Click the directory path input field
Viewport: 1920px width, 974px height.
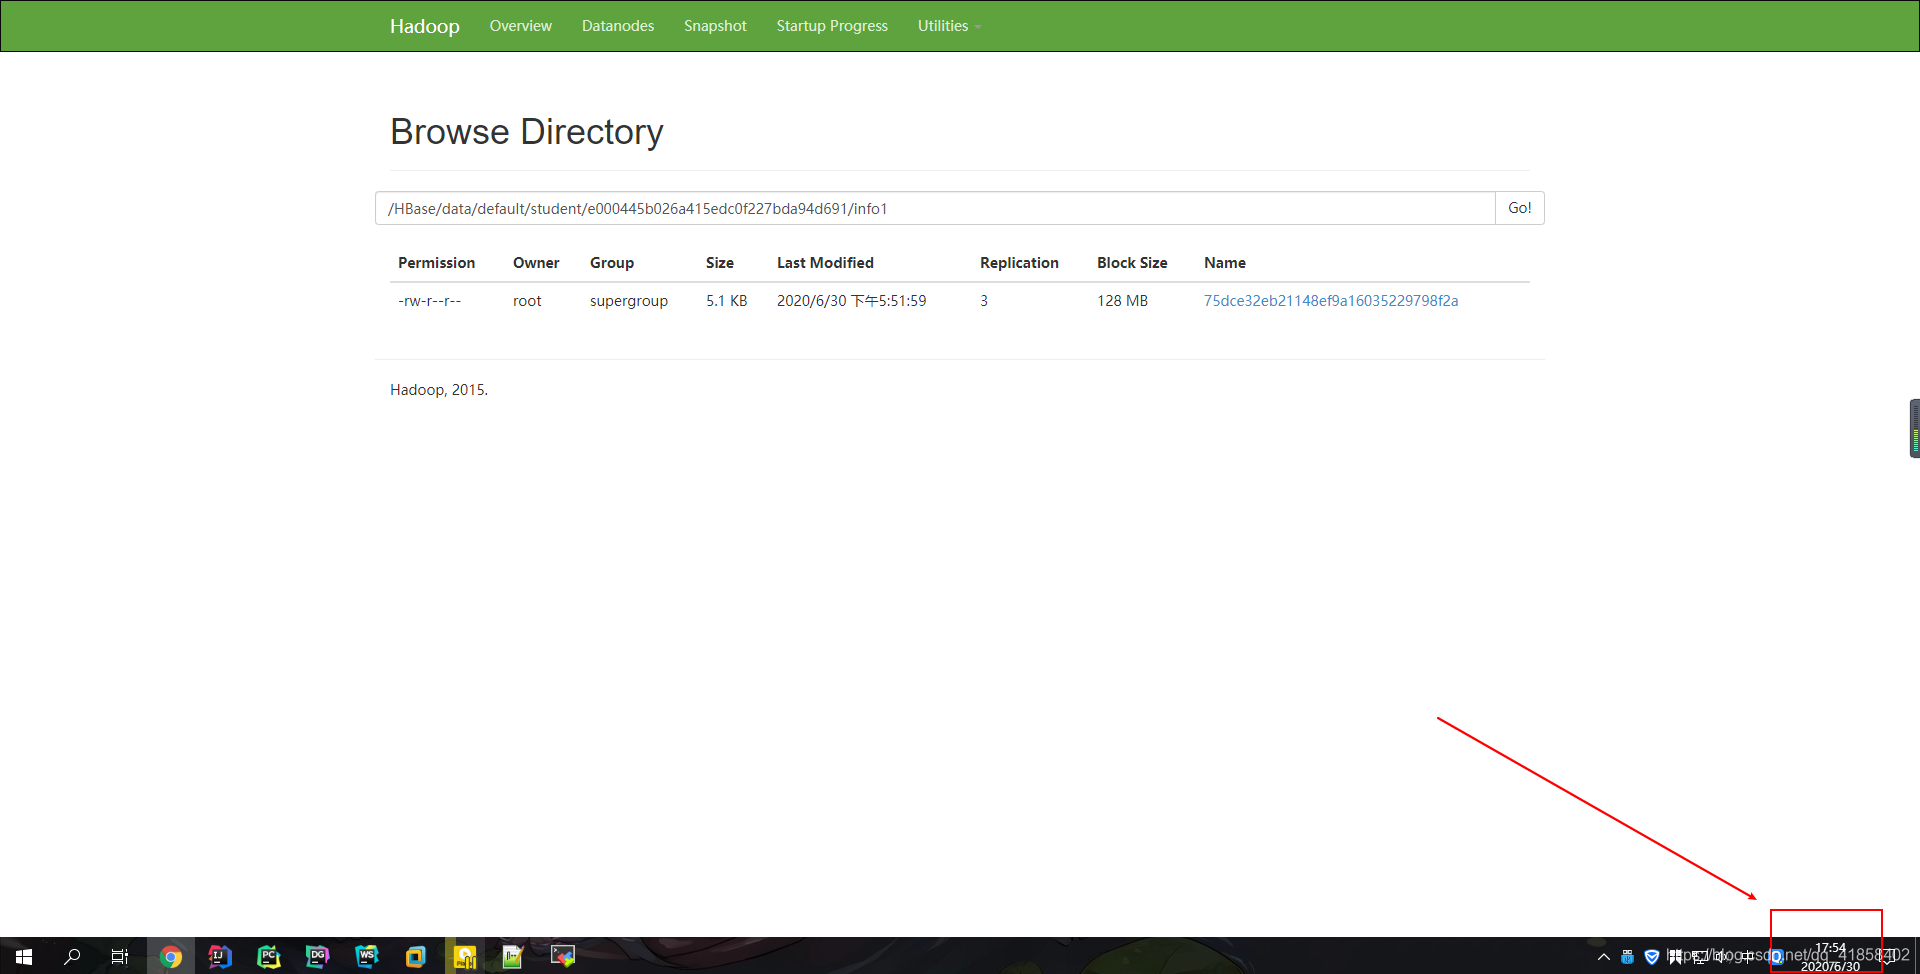935,208
